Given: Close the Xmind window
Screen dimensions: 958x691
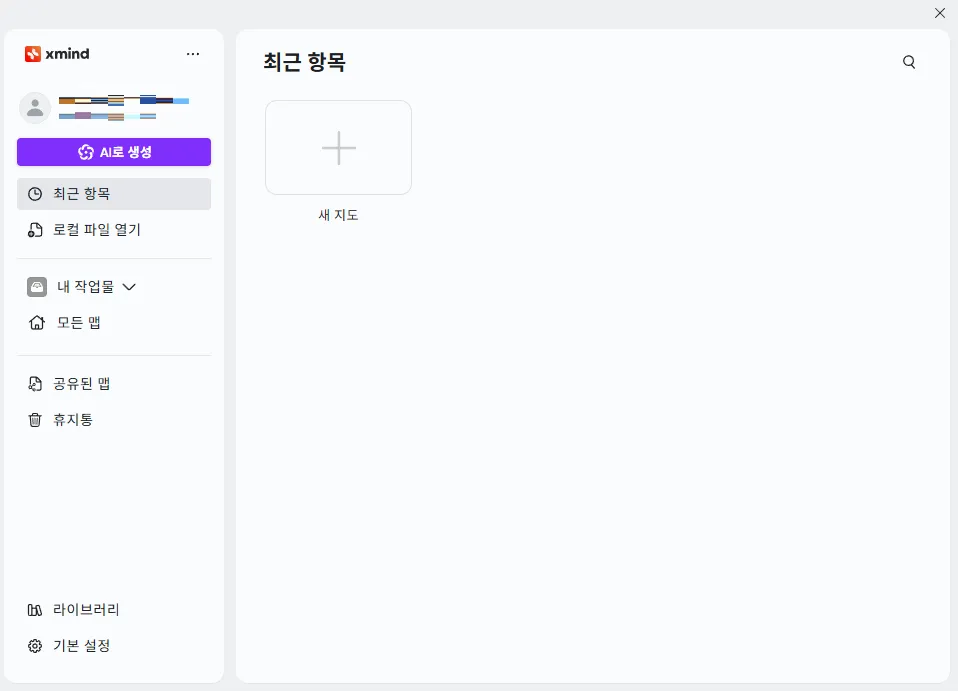Looking at the screenshot, I should point(939,13).
